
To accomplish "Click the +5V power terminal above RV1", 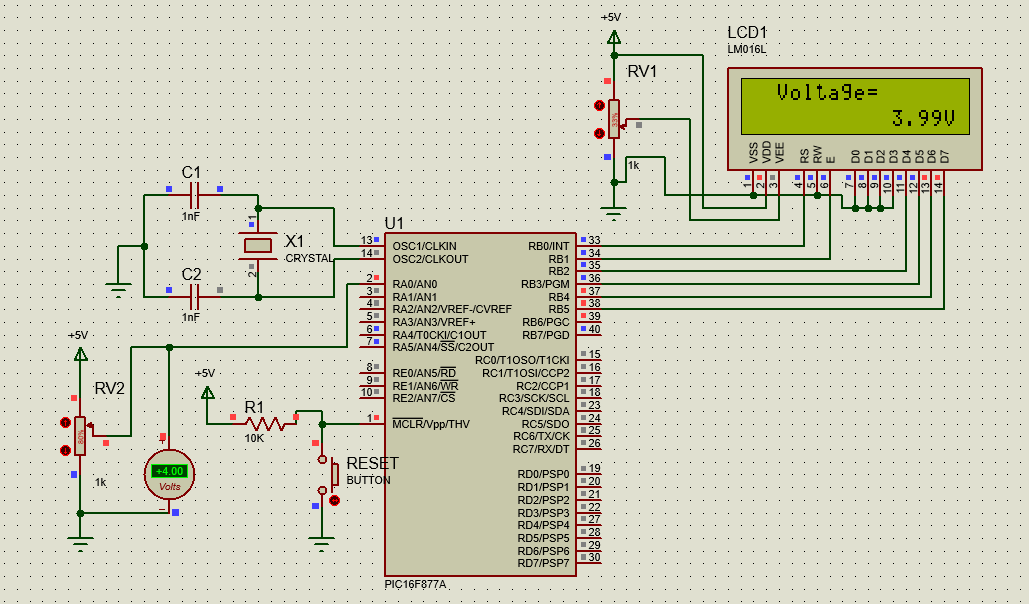I will (x=613, y=38).
